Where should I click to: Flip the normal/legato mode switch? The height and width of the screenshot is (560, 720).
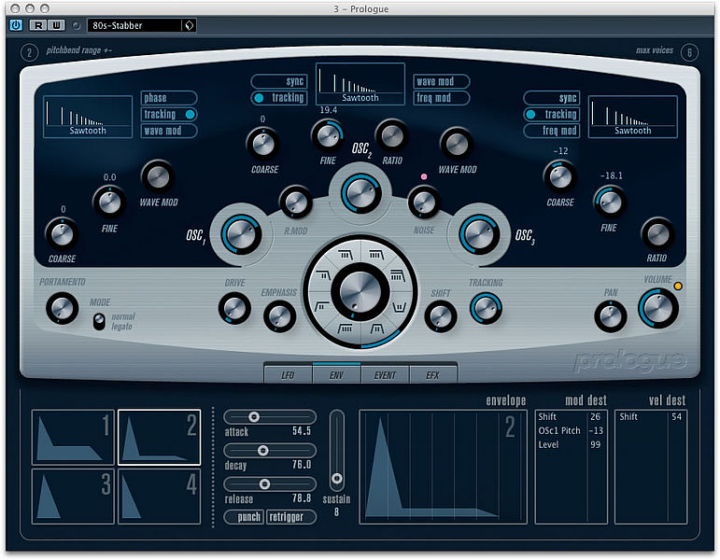click(x=99, y=321)
